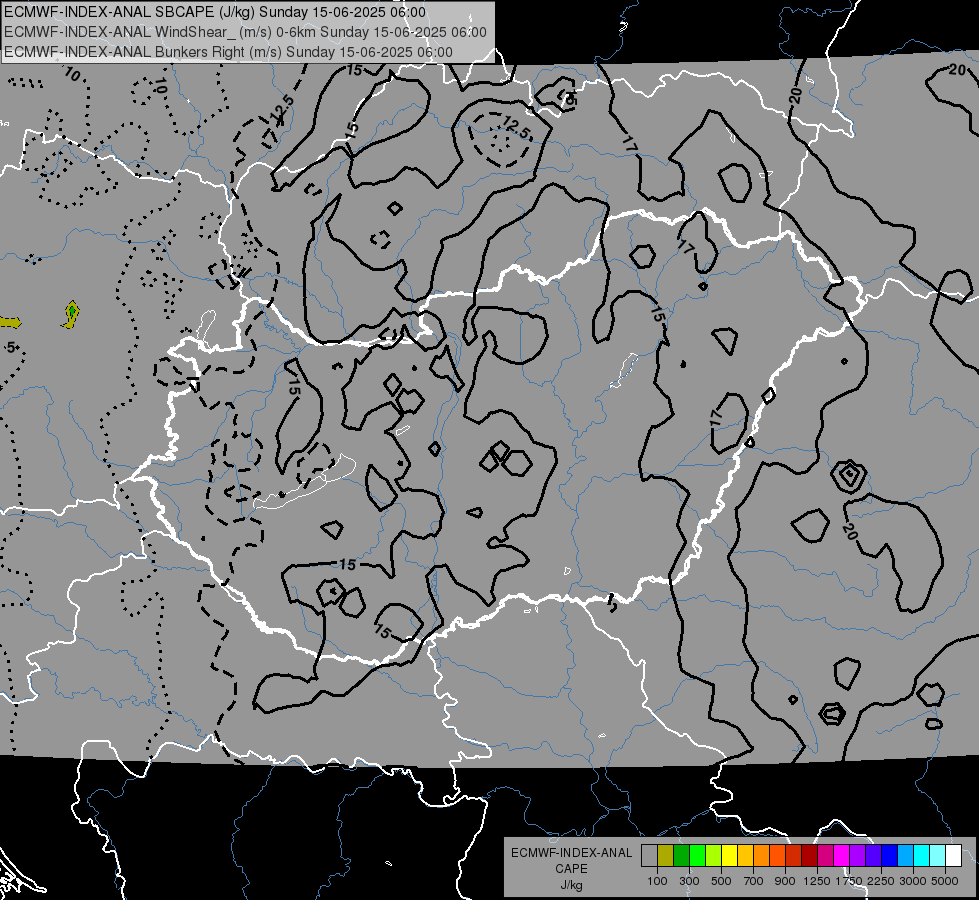Click the bright magenta legend swatch

(842, 856)
